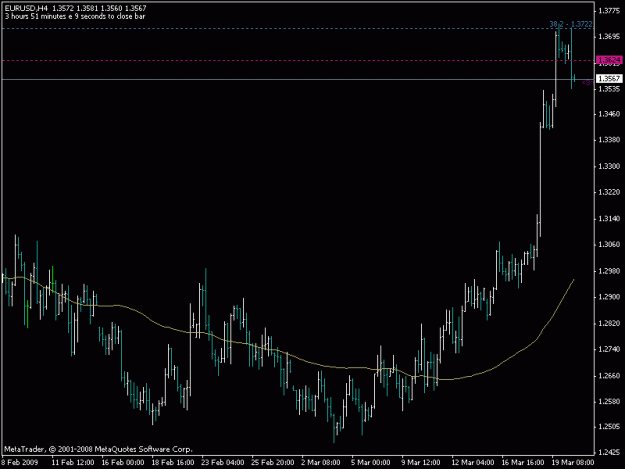Click the '25 Feb 20:00' time axis label
625x469 pixels.
[x=273, y=462]
